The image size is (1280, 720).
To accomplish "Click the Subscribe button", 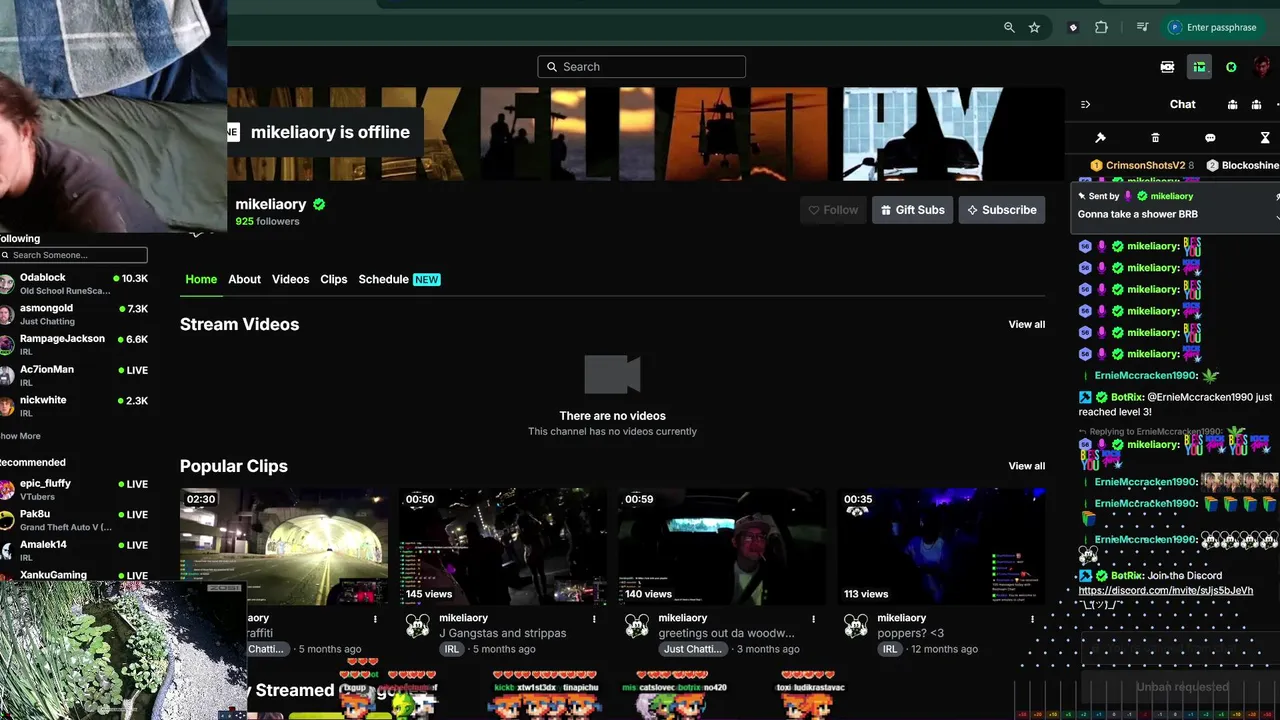I will [1001, 210].
